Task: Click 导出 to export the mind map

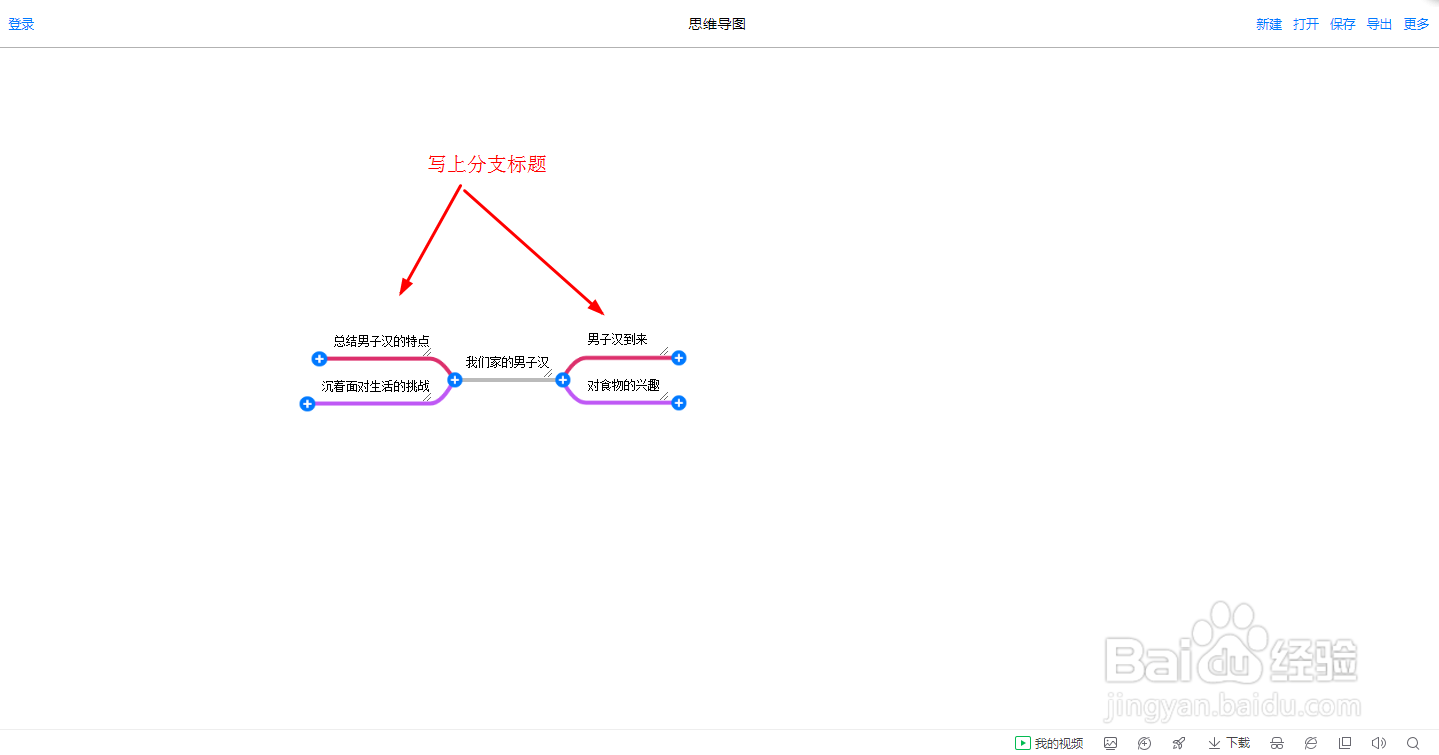Action: (1380, 24)
